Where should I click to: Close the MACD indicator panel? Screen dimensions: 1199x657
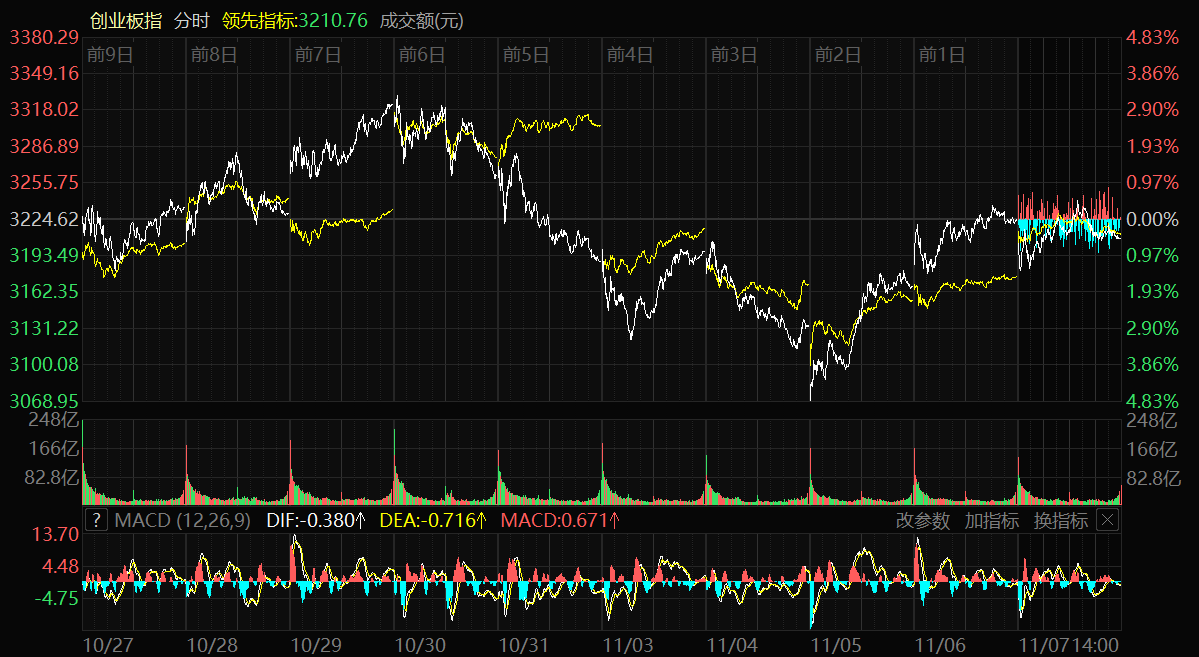click(x=1107, y=520)
